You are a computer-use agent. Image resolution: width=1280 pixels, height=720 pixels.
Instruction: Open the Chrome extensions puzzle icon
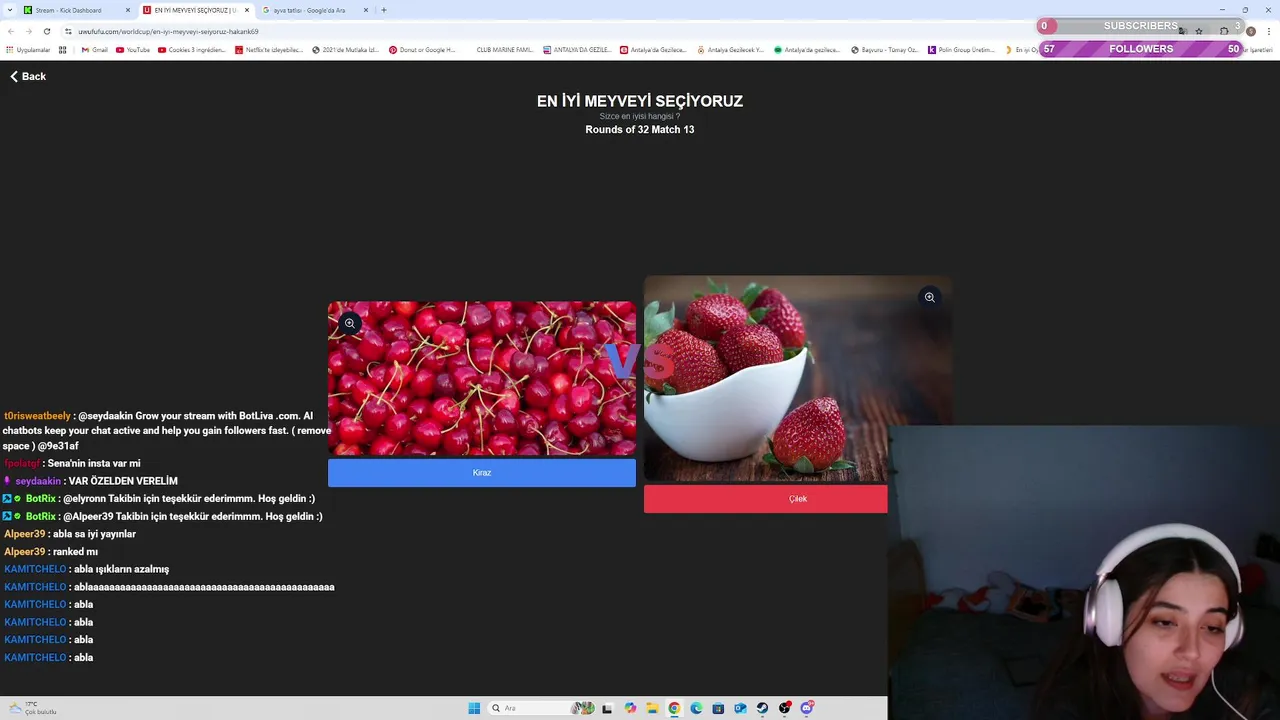1224,31
